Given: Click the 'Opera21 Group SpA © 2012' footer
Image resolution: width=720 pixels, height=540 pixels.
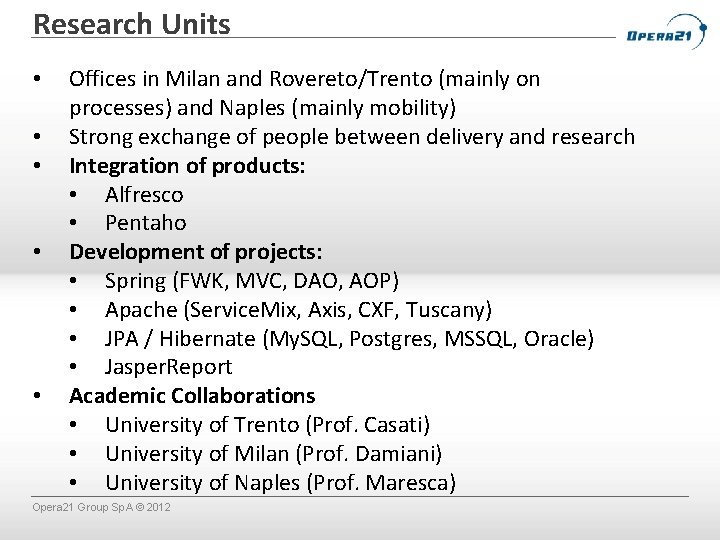Looking at the screenshot, I should pyautogui.click(x=101, y=507).
